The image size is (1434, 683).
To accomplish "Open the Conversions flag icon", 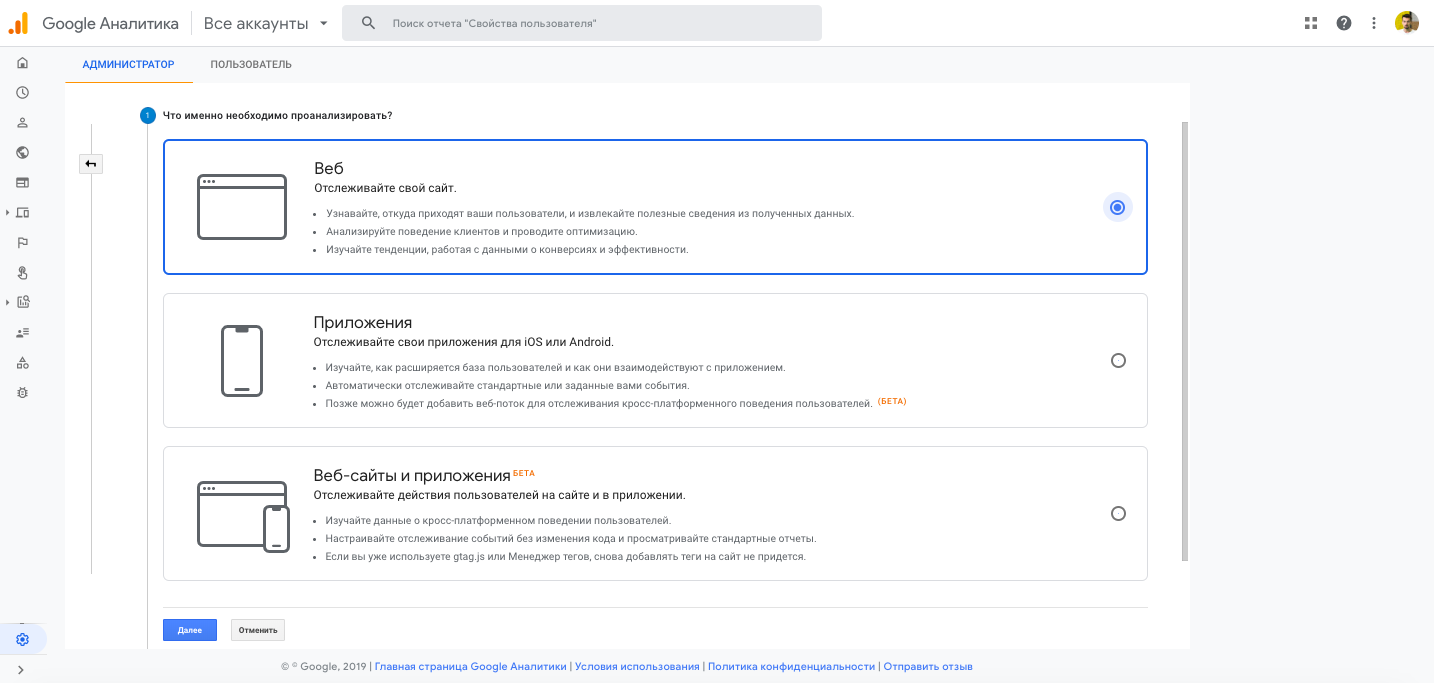I will tap(22, 242).
